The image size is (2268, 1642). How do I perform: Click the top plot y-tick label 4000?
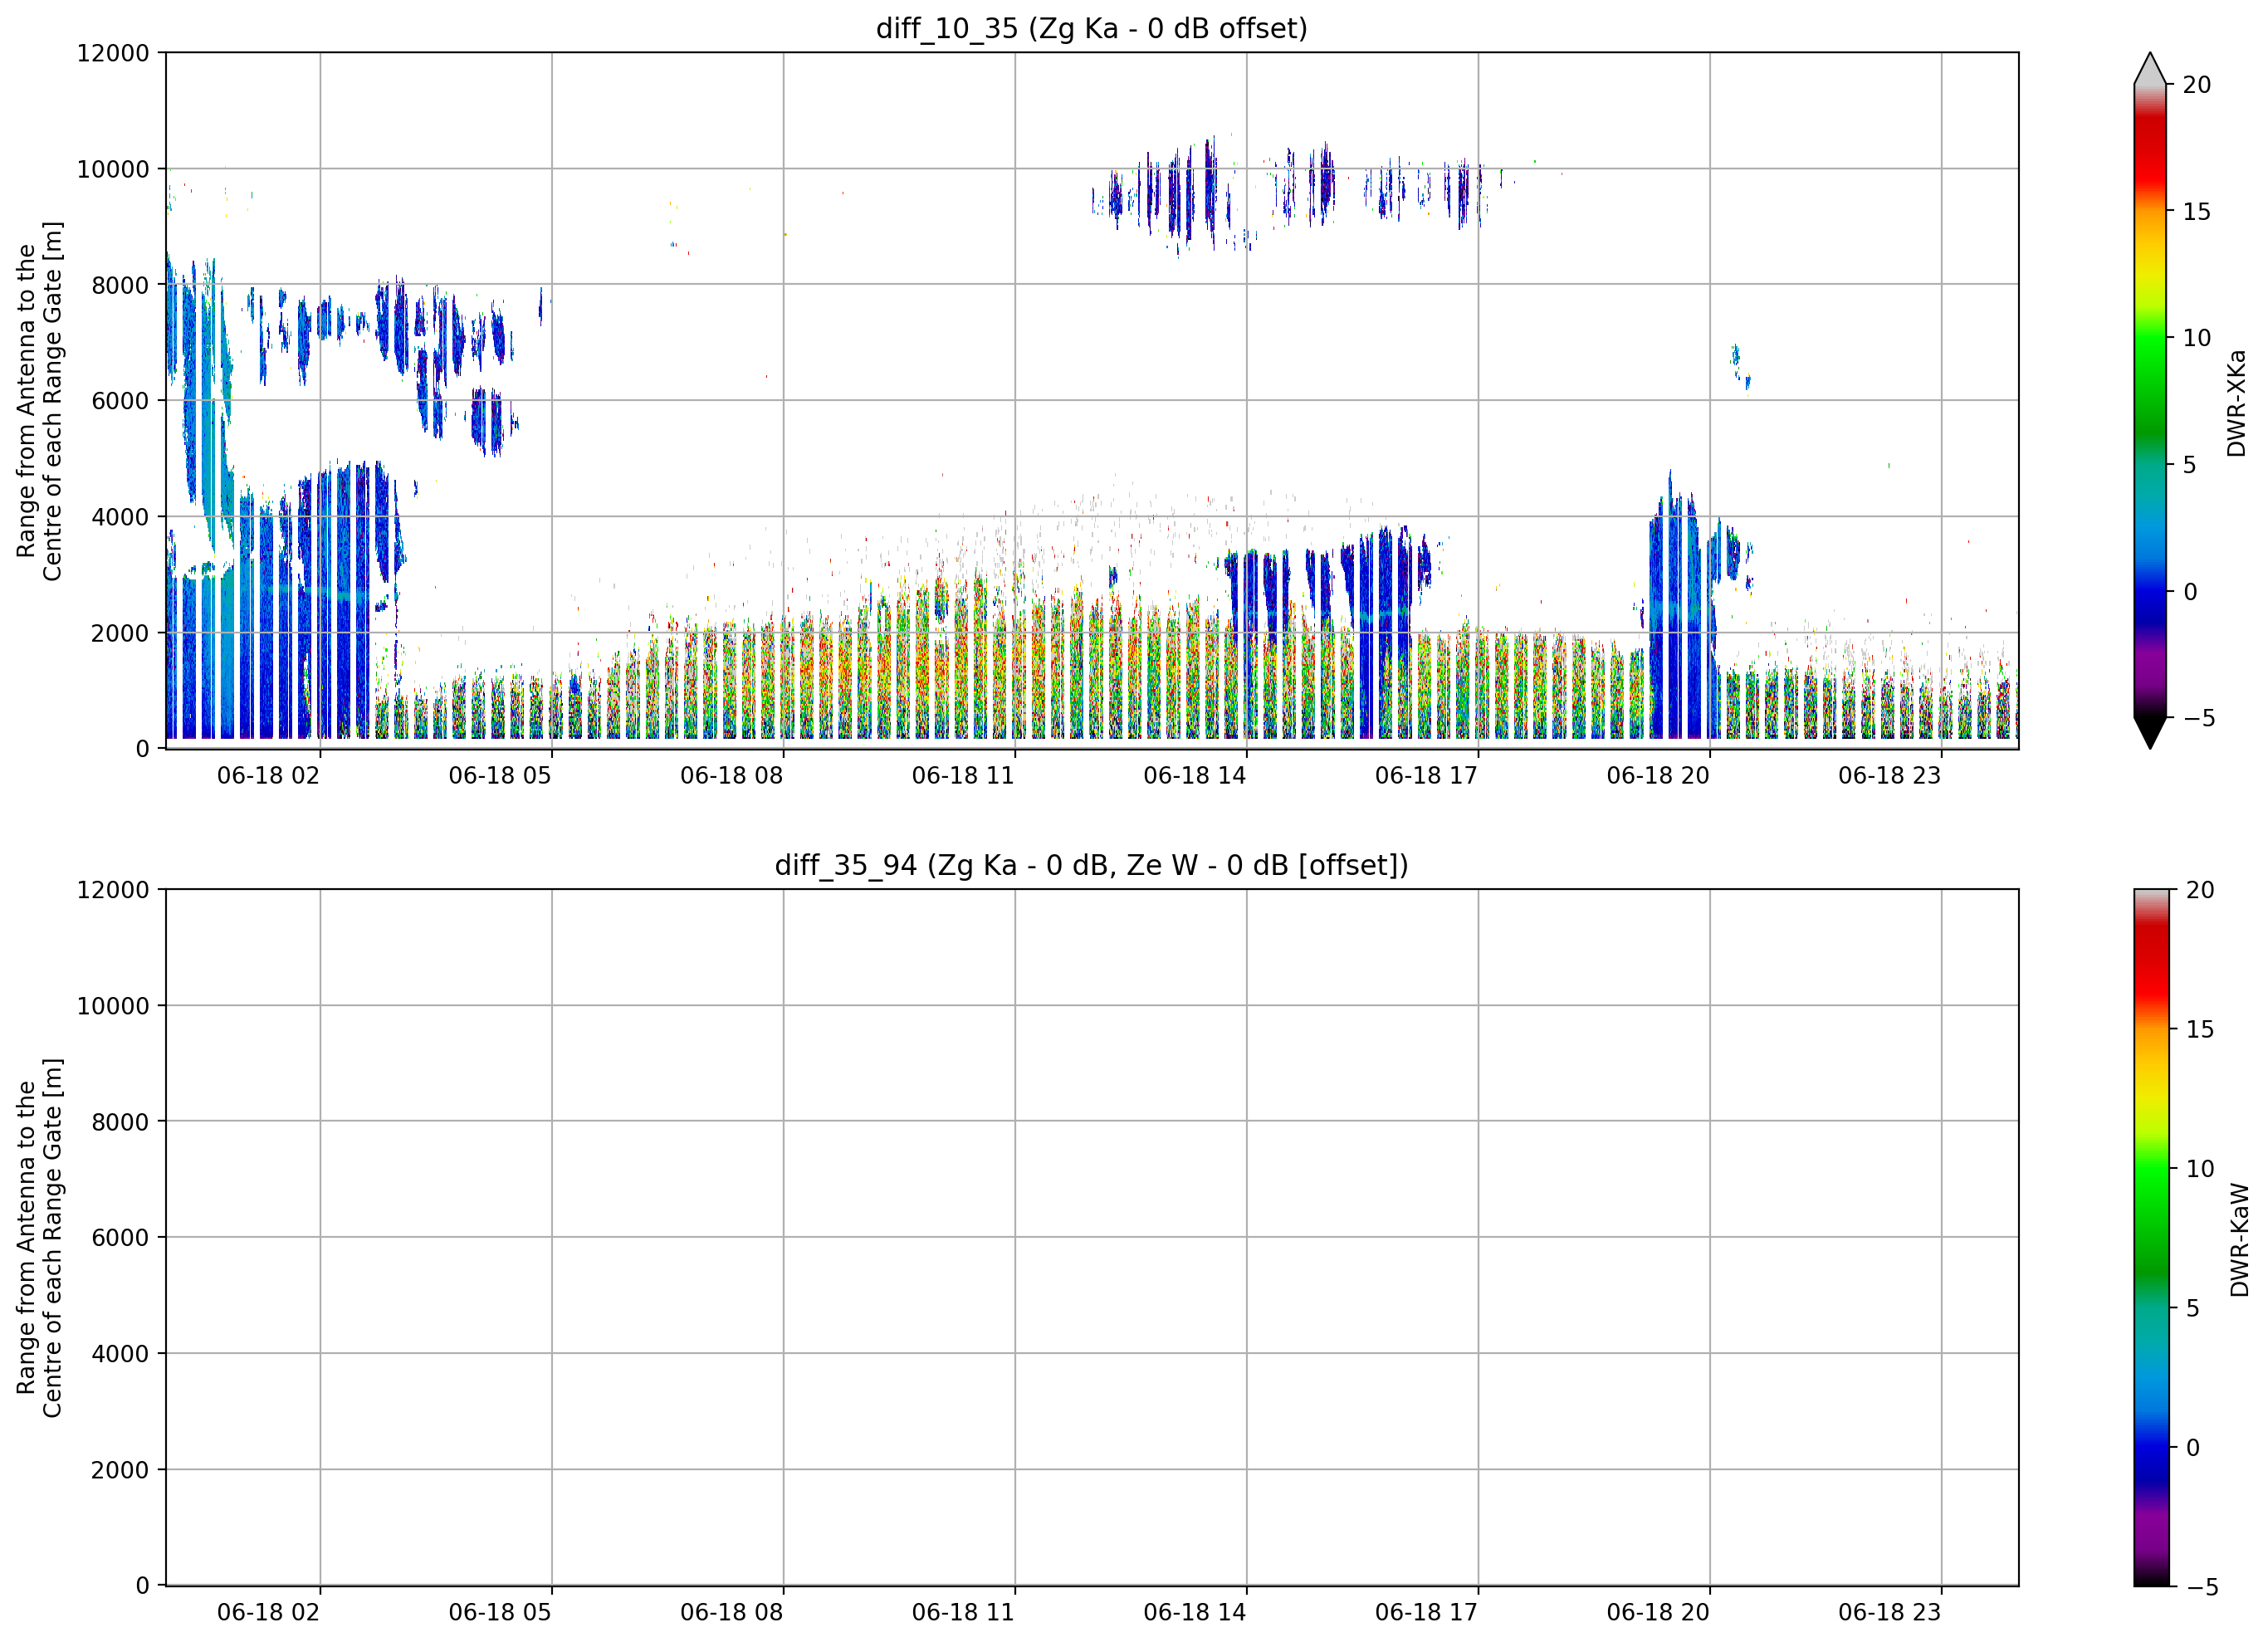(x=120, y=517)
